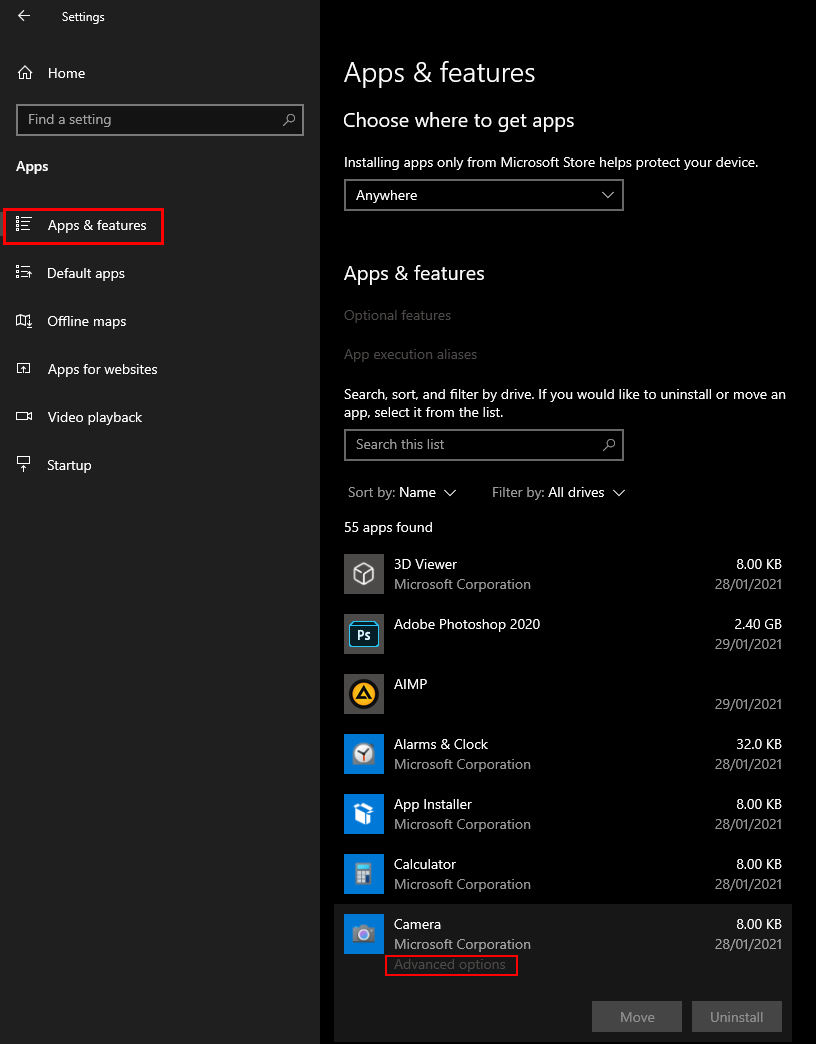This screenshot has width=816, height=1044.
Task: Click magnifier icon in Search this list
Action: (x=608, y=445)
